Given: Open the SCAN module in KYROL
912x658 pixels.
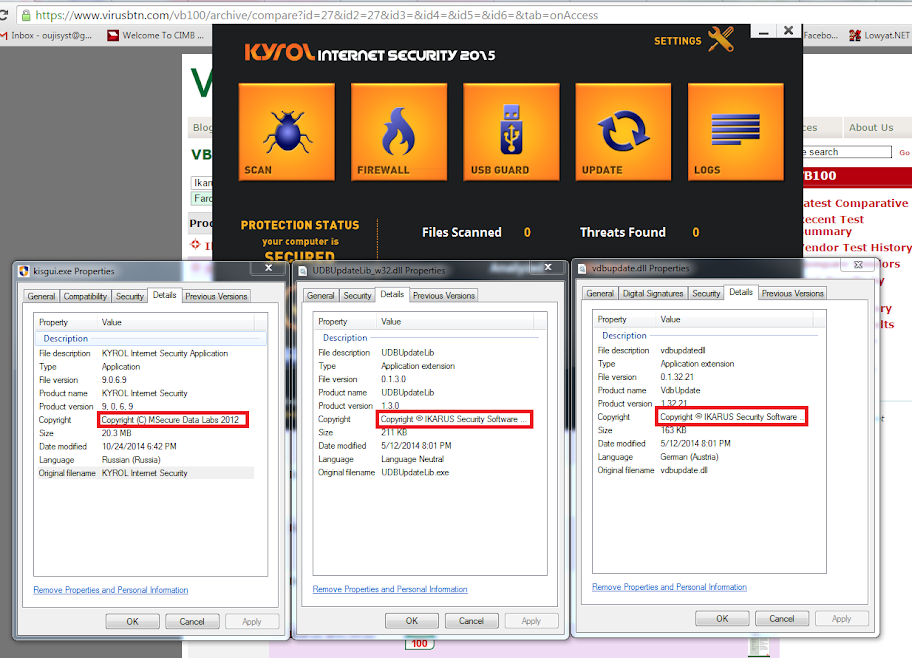Looking at the screenshot, I should (287, 131).
